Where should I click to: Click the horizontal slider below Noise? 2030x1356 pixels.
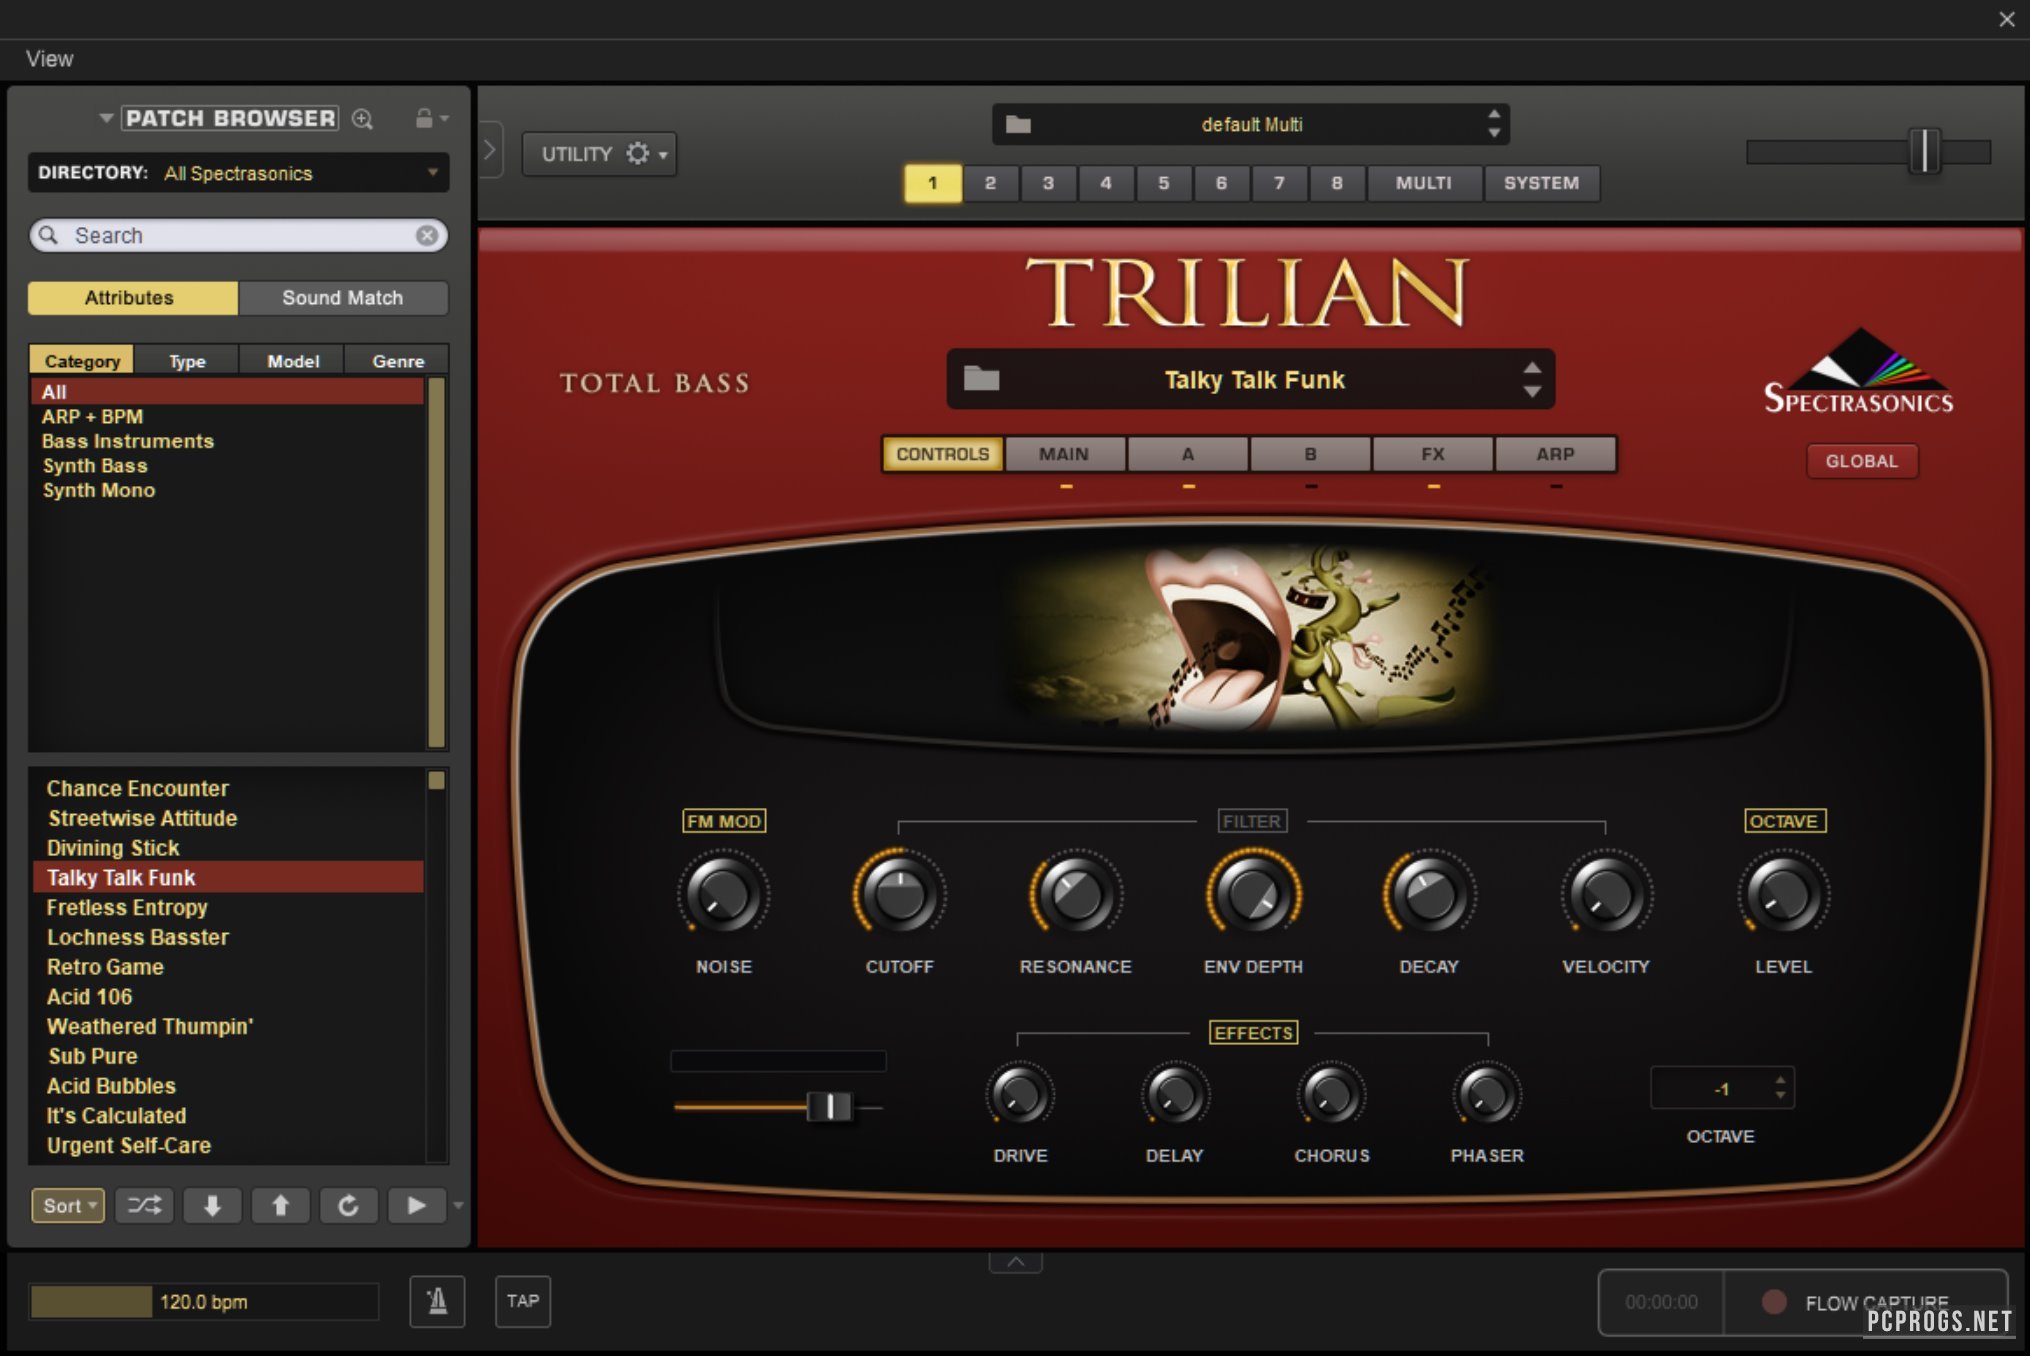(x=778, y=1106)
